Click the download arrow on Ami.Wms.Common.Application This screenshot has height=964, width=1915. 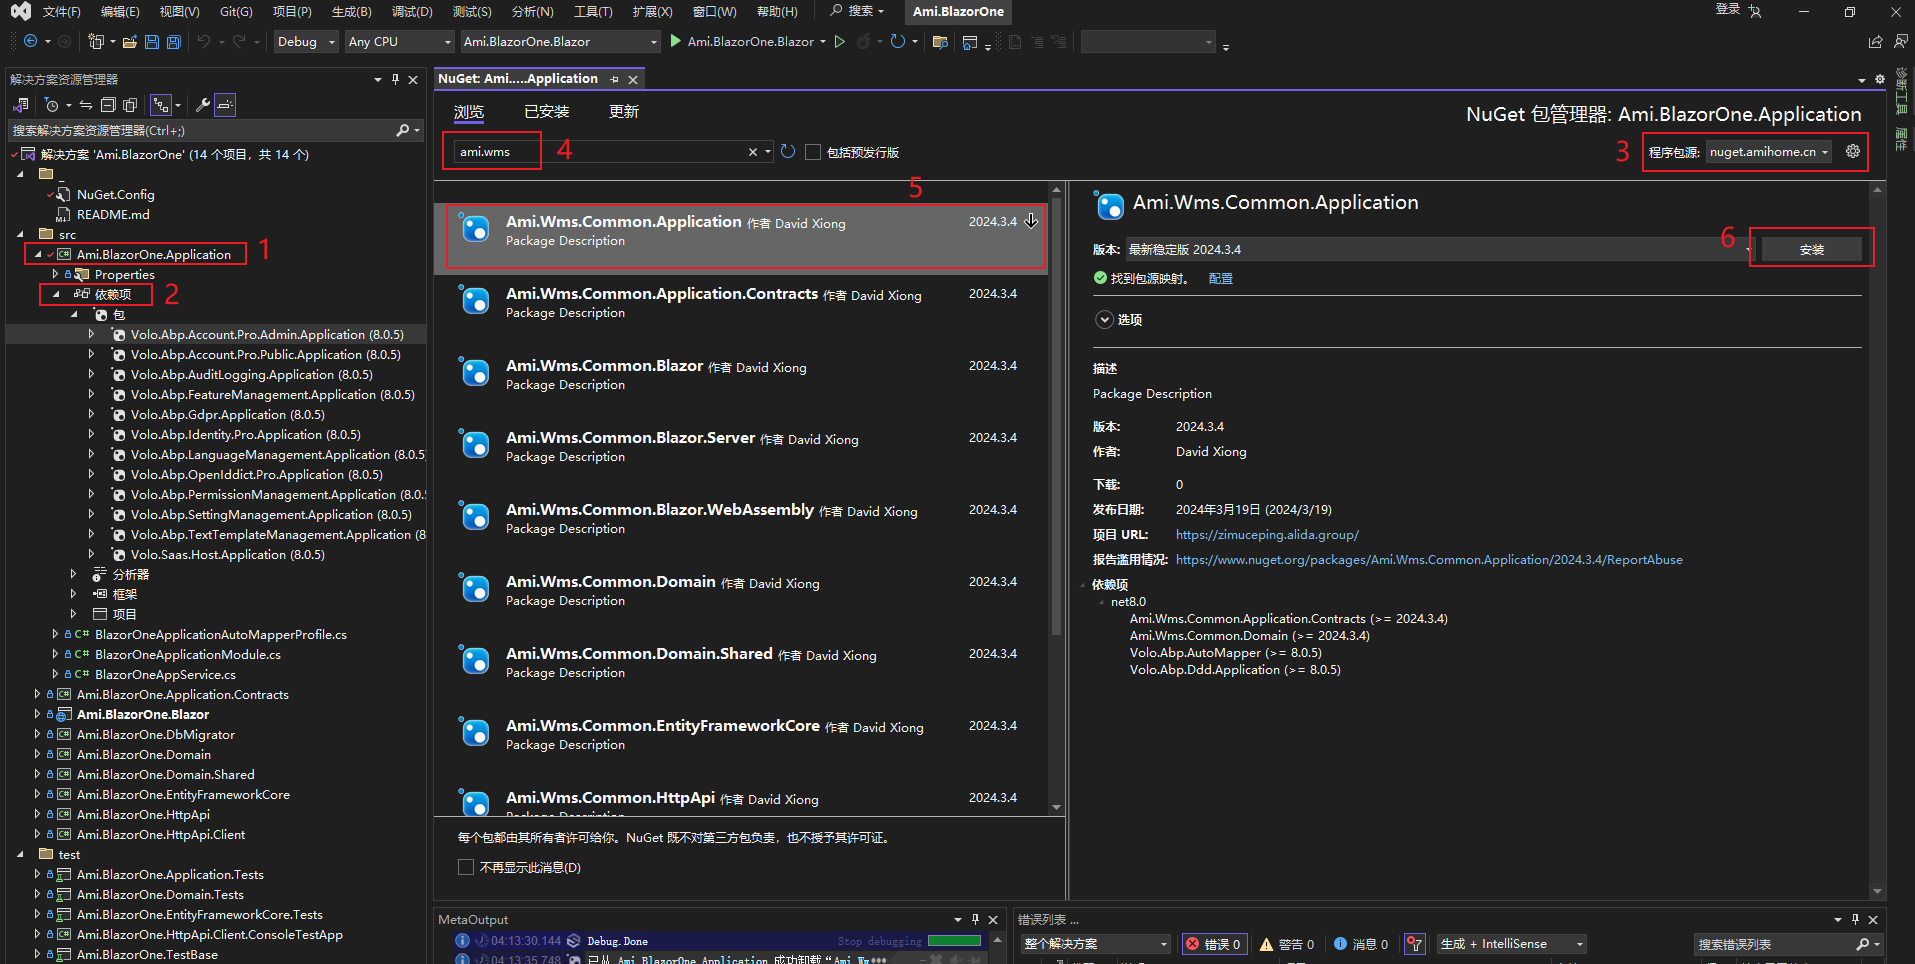pyautogui.click(x=1031, y=221)
